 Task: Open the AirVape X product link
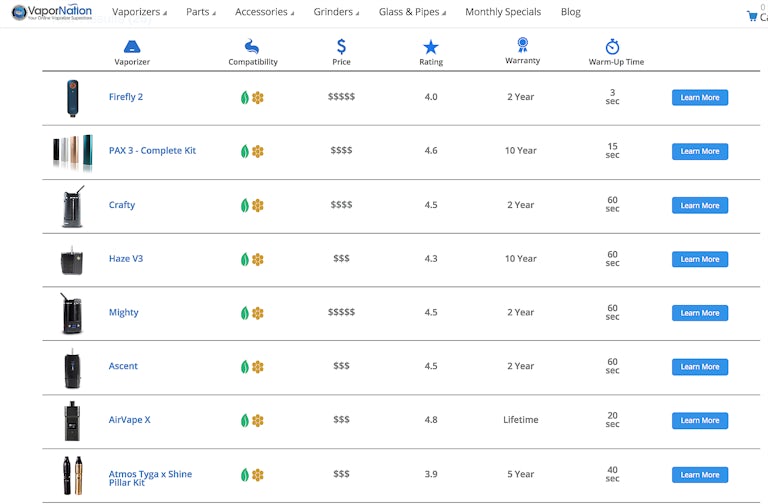click(x=129, y=420)
